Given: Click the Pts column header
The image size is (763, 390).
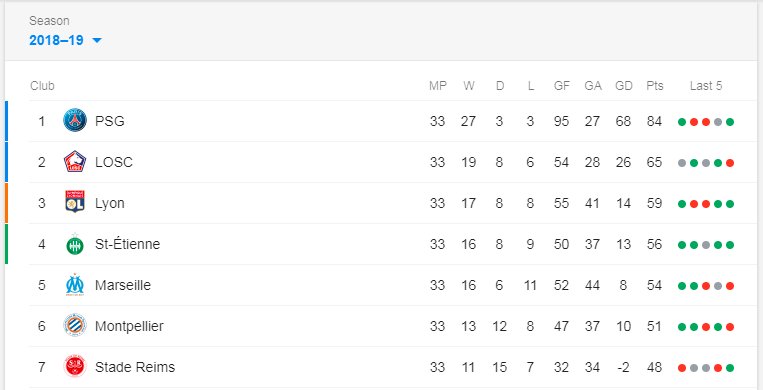Looking at the screenshot, I should [654, 86].
